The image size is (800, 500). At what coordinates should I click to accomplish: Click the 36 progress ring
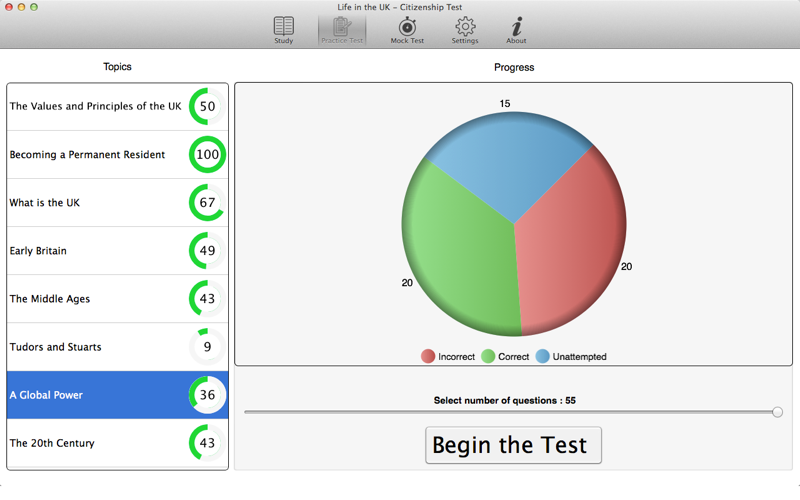[x=207, y=395]
